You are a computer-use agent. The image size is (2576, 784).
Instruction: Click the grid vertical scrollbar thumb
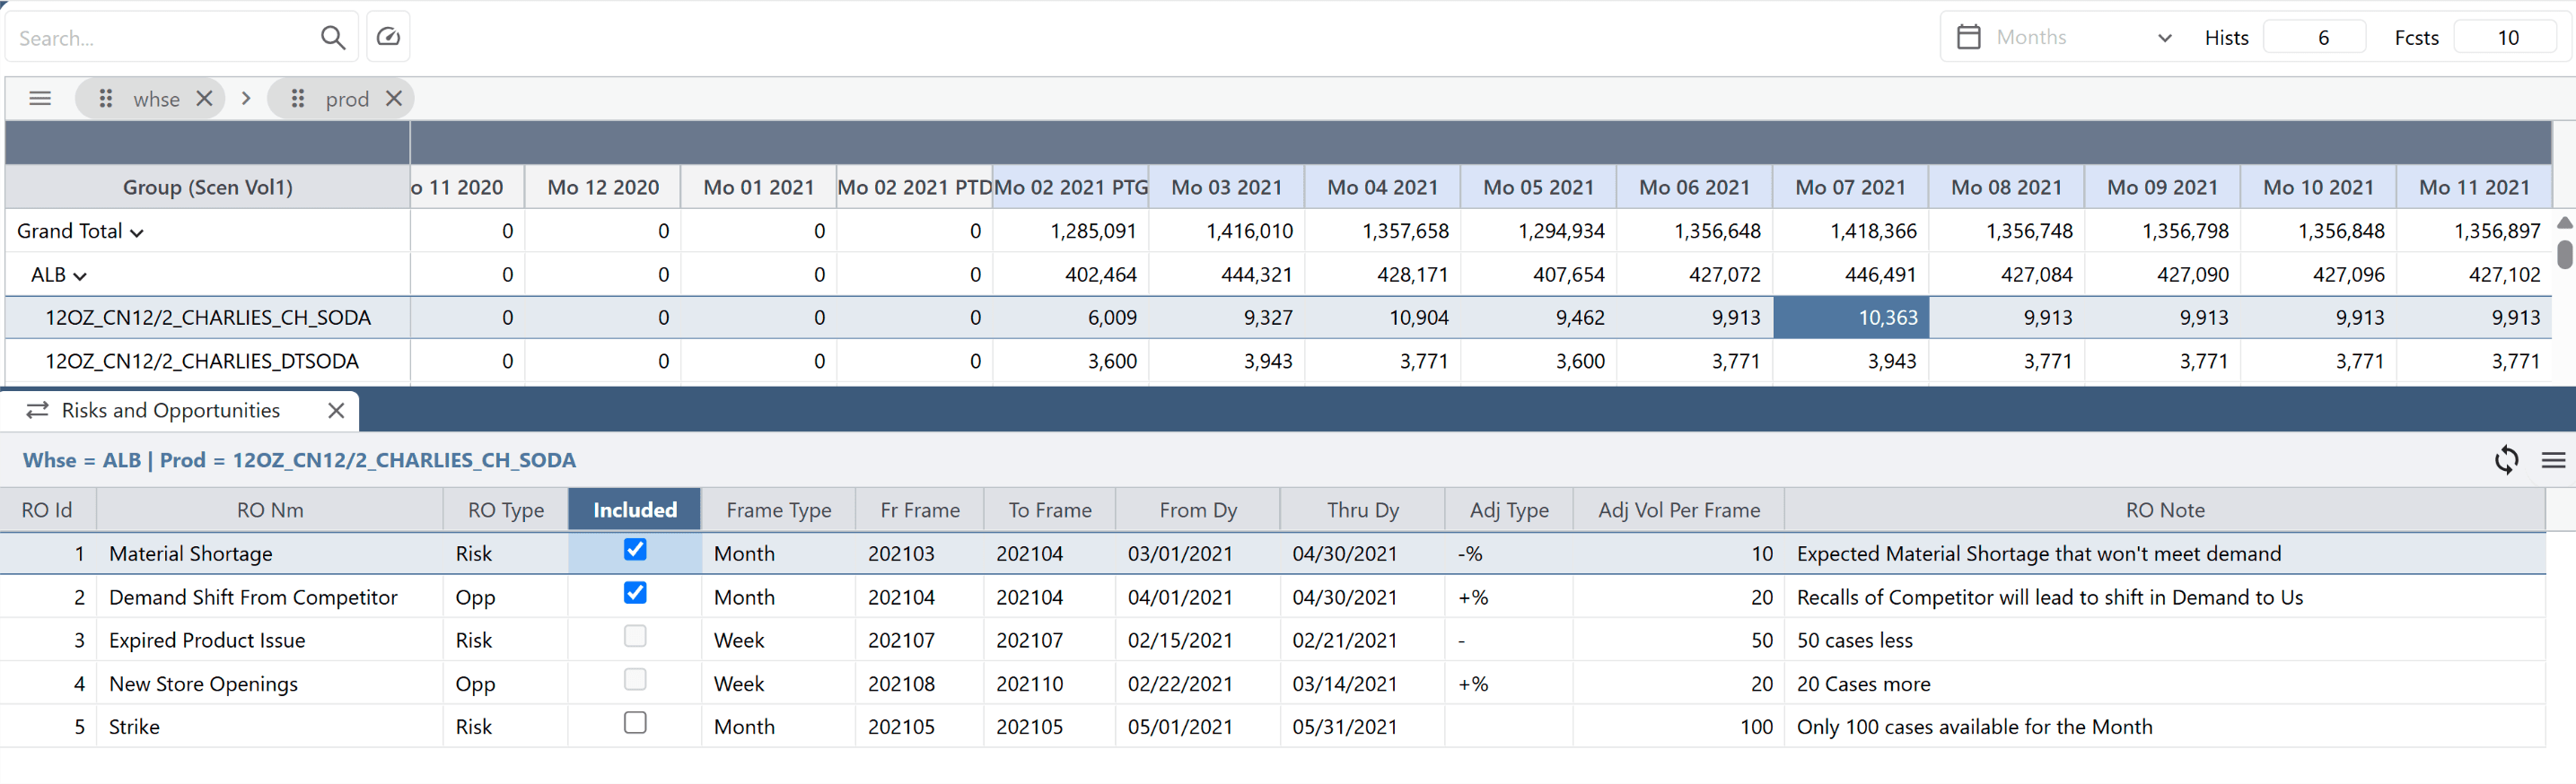pyautogui.click(x=2564, y=254)
